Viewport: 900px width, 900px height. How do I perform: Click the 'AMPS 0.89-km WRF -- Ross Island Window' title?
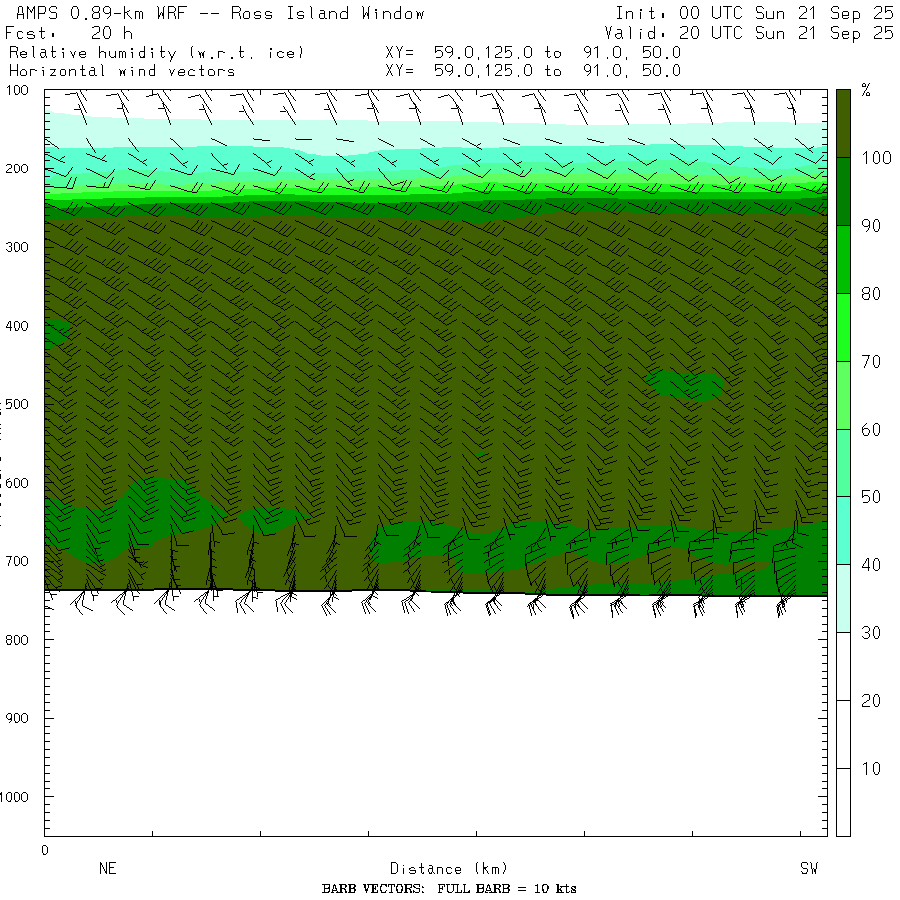(x=220, y=13)
